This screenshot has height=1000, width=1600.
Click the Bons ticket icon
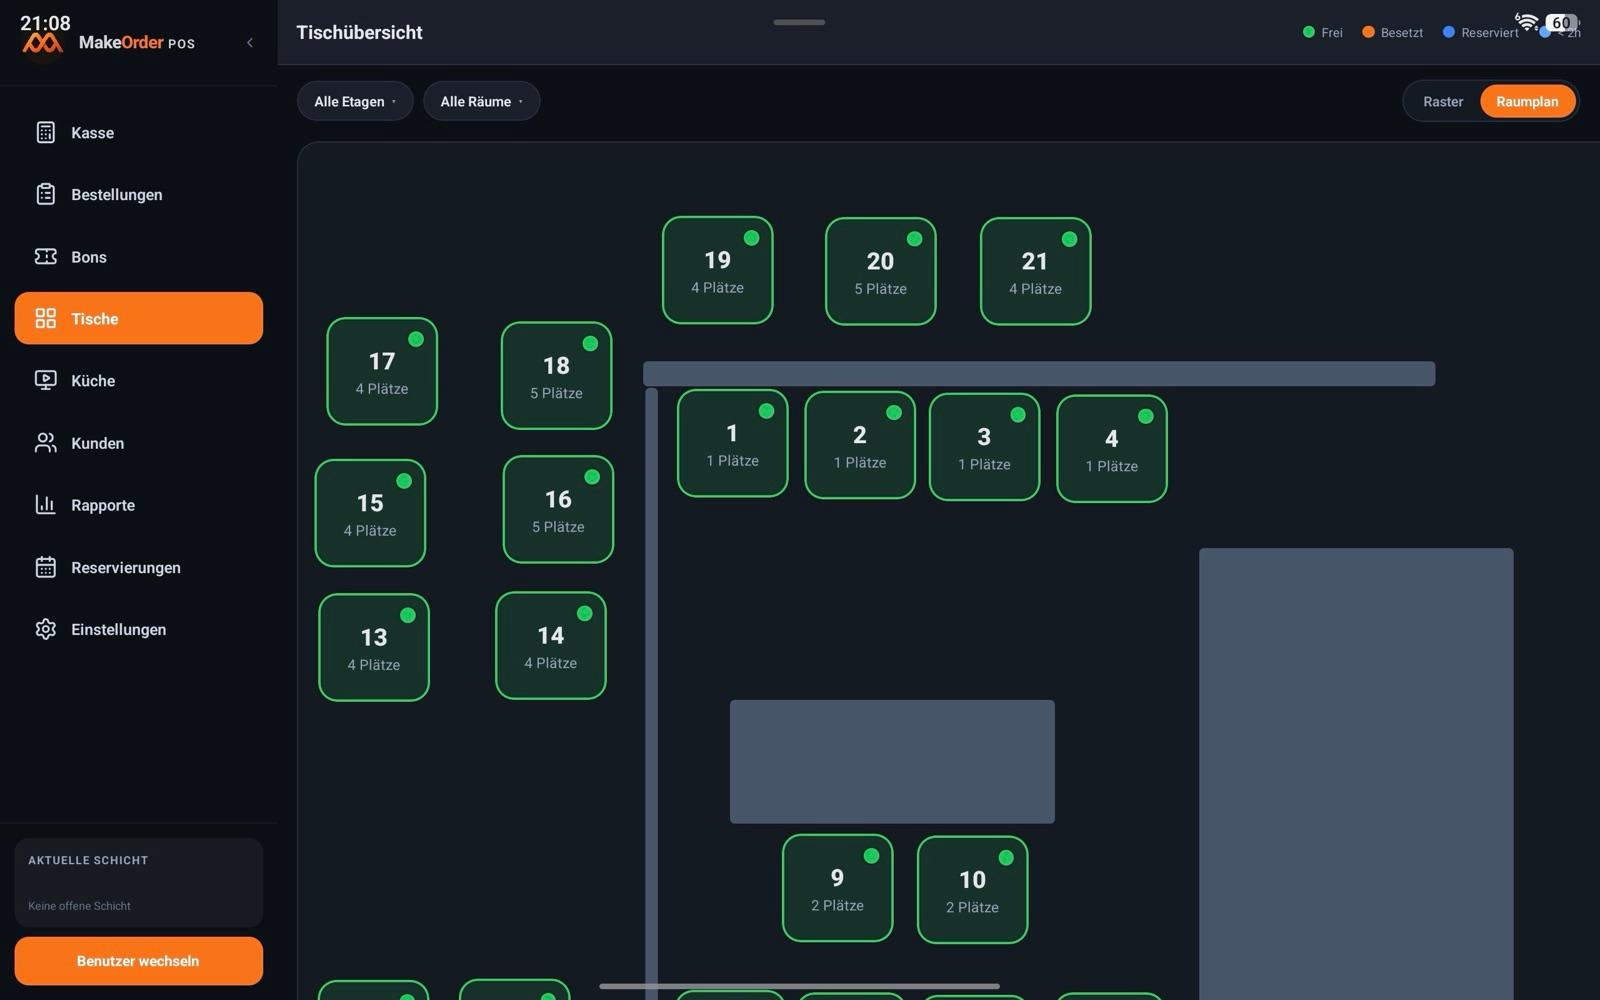tap(46, 256)
